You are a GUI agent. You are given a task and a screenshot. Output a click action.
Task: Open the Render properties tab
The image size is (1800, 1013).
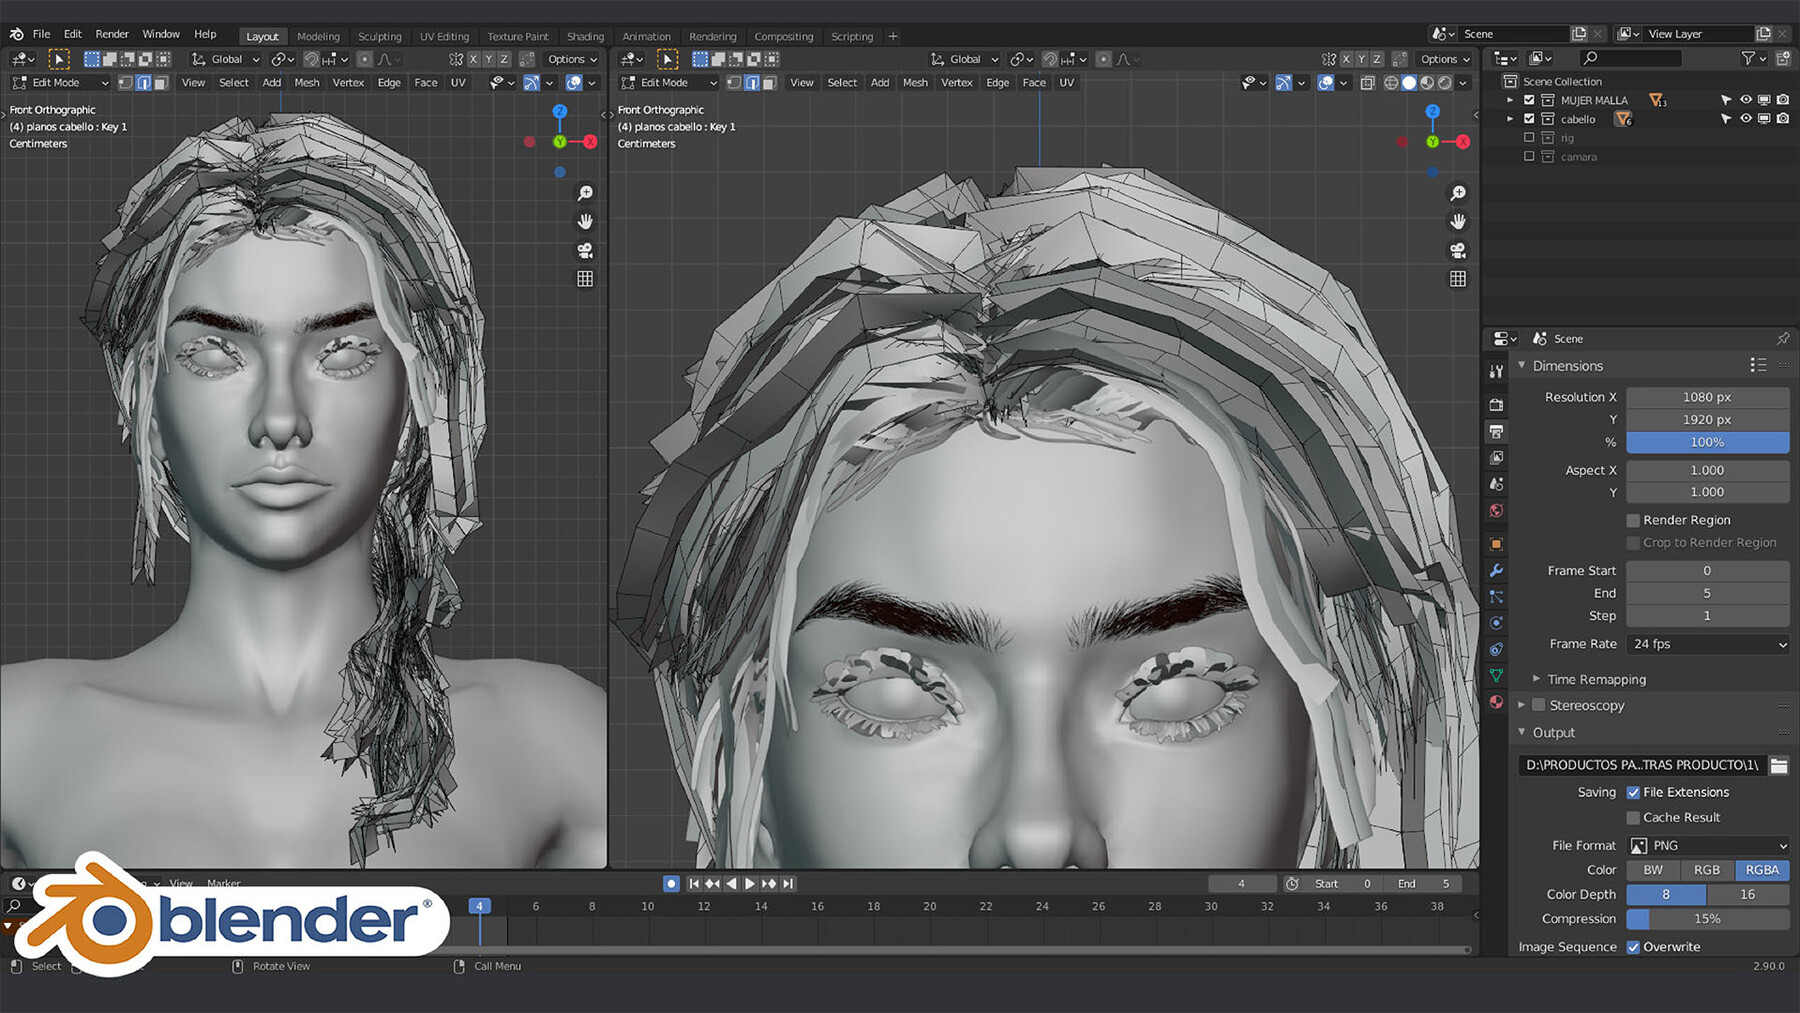(1496, 405)
